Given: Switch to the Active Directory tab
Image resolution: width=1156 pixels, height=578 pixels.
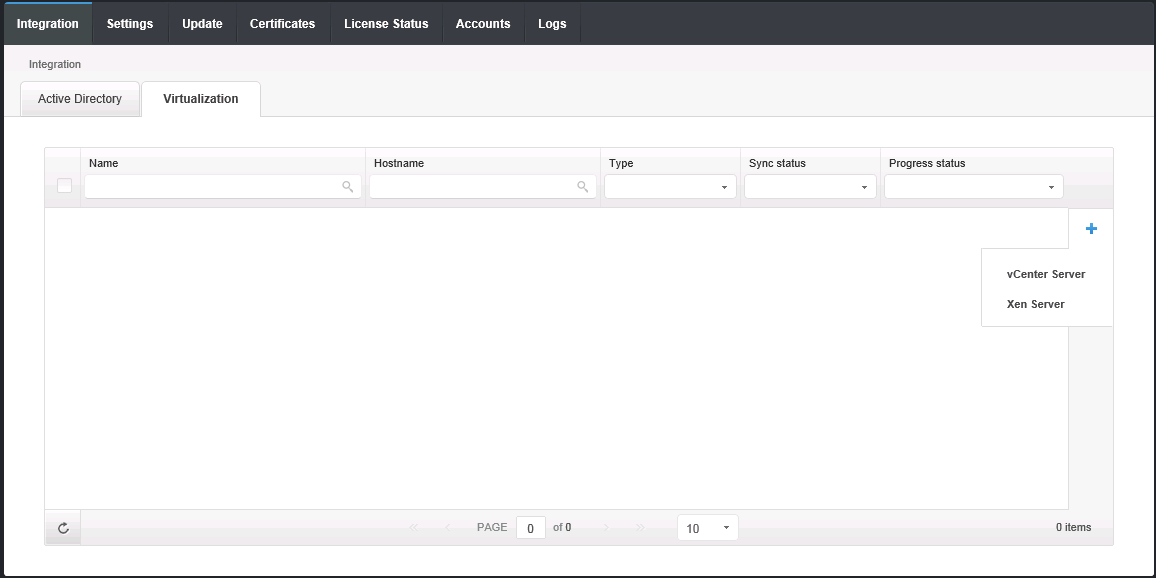Looking at the screenshot, I should pyautogui.click(x=80, y=99).
